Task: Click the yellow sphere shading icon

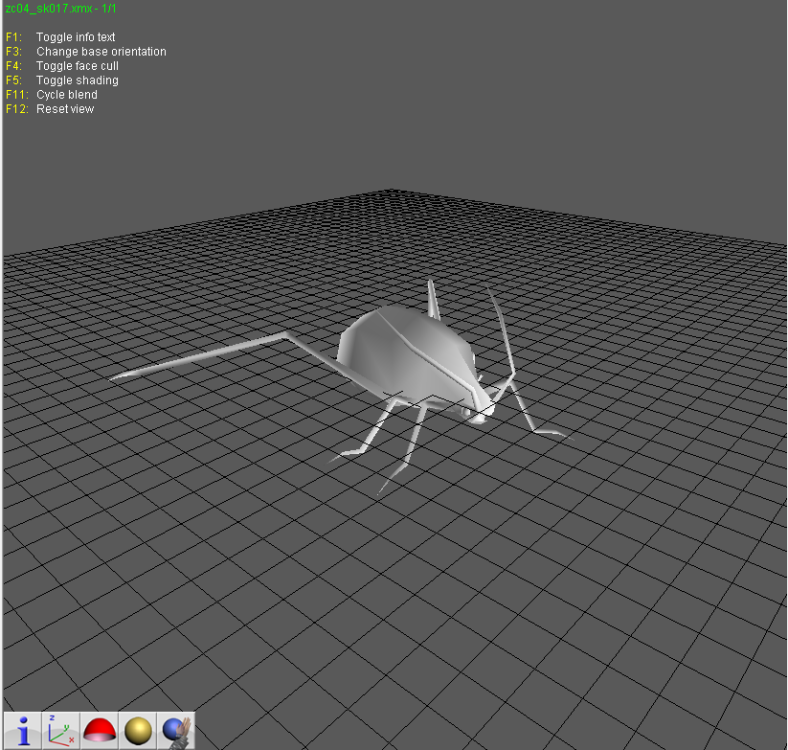Action: (138, 730)
